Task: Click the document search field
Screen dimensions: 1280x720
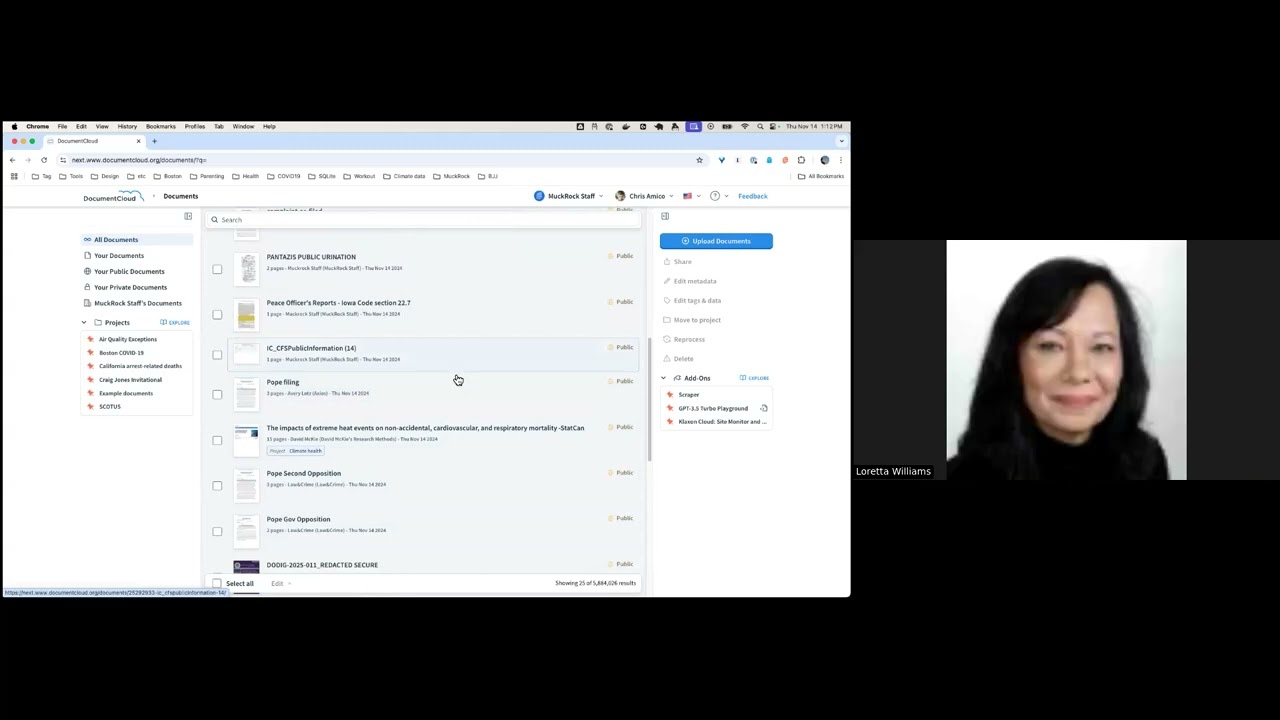Action: coord(422,220)
